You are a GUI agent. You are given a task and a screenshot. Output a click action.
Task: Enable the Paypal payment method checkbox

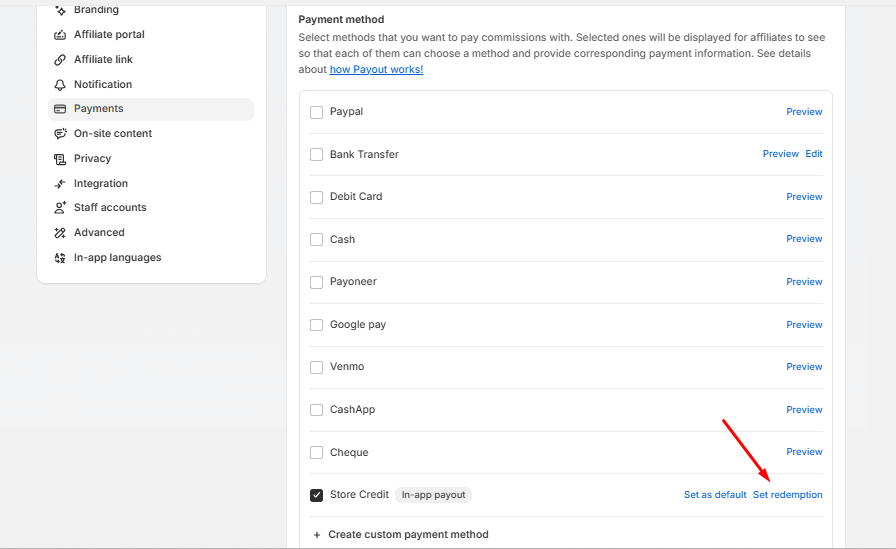click(x=316, y=112)
